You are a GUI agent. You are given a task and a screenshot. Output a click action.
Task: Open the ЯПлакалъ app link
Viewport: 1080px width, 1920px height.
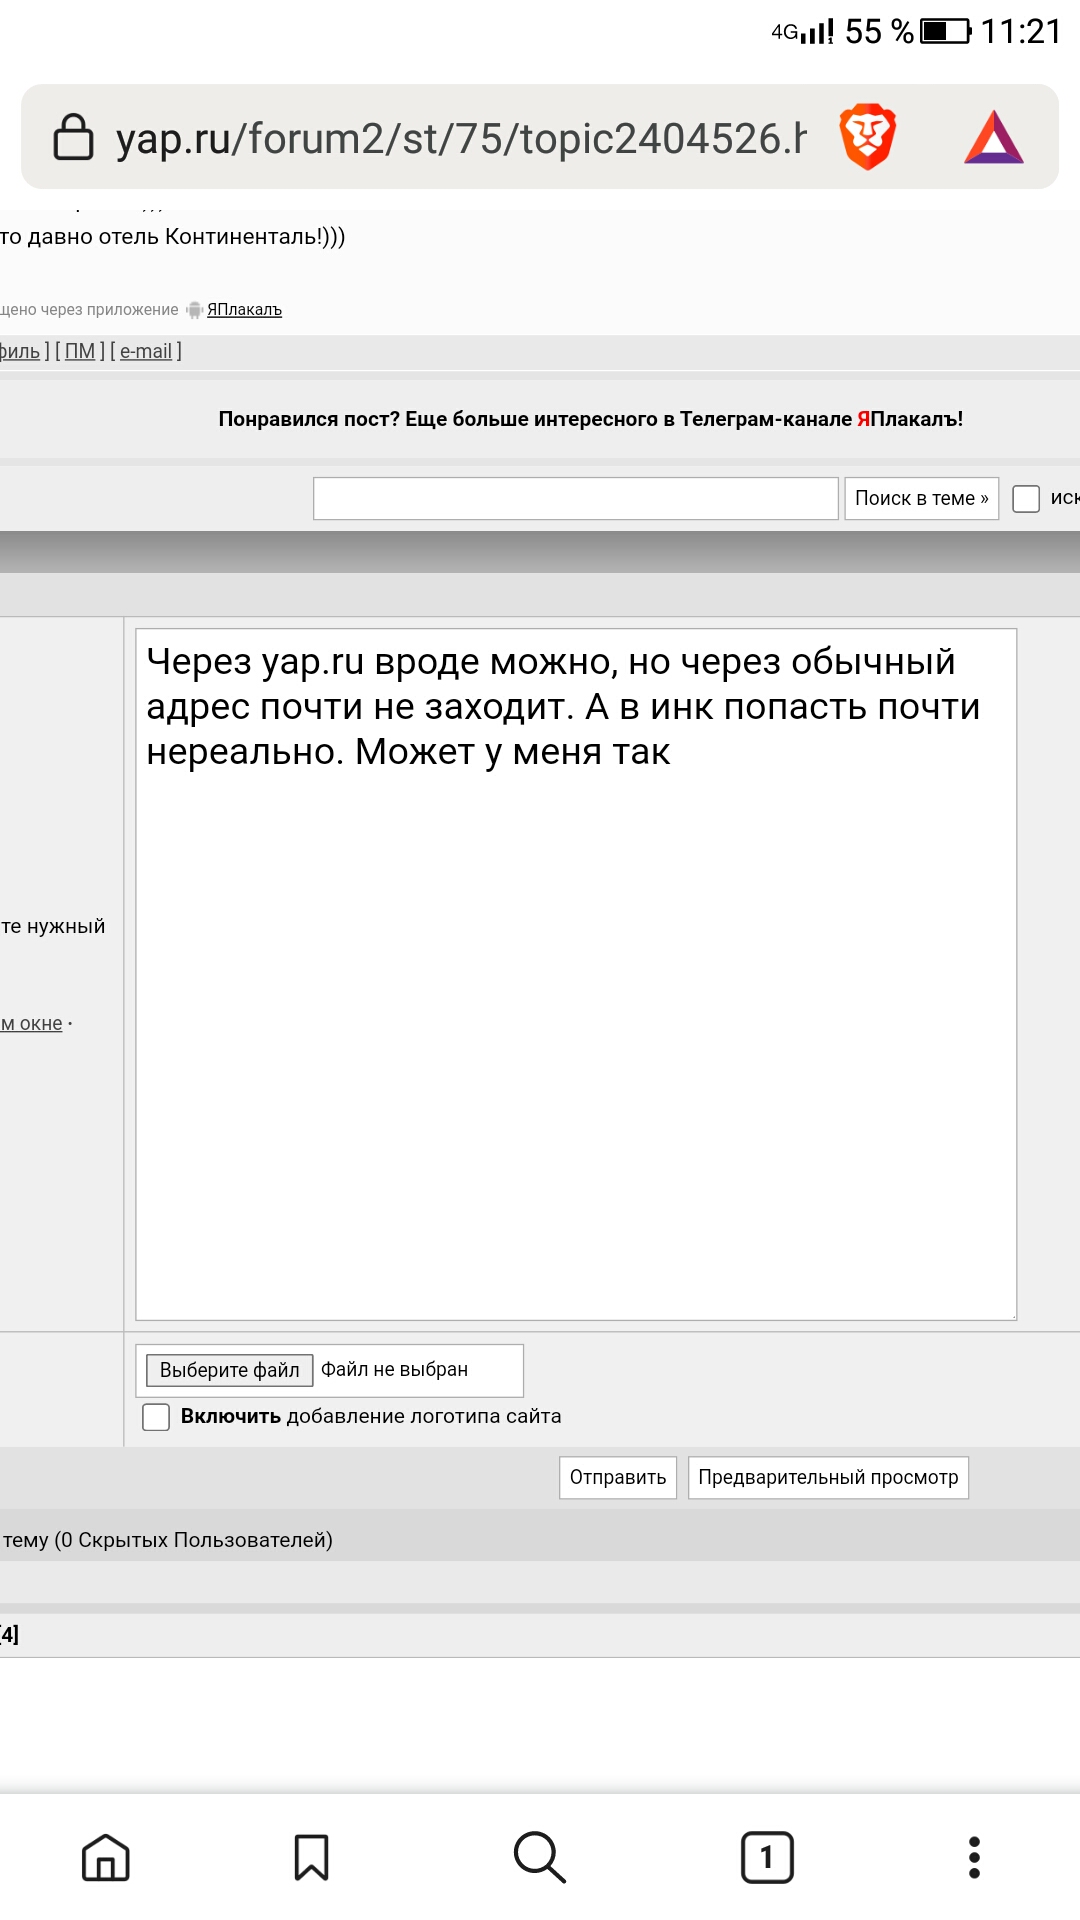tap(244, 310)
